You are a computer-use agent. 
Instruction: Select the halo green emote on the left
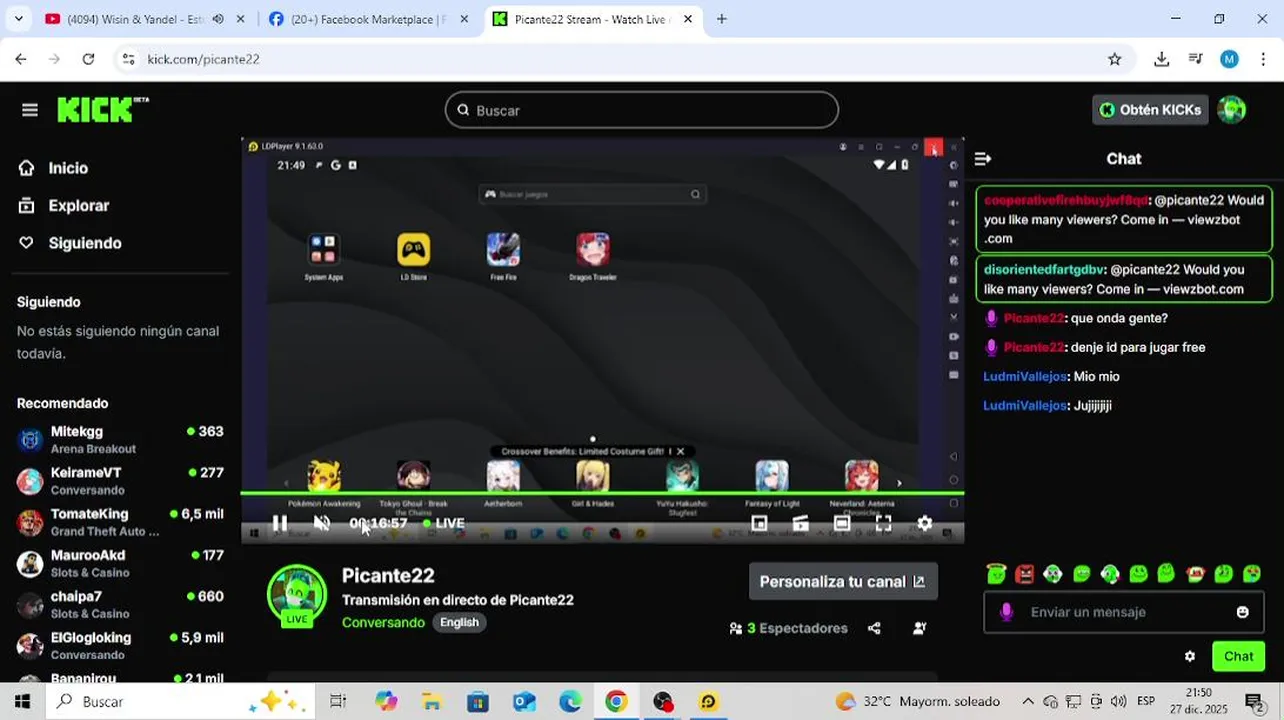pos(996,574)
